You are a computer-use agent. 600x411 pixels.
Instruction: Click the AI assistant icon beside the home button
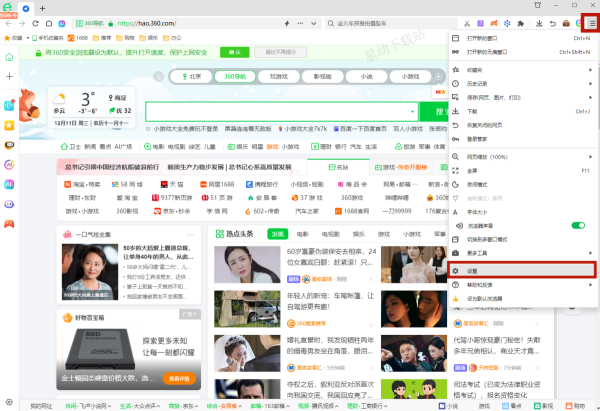point(62,23)
